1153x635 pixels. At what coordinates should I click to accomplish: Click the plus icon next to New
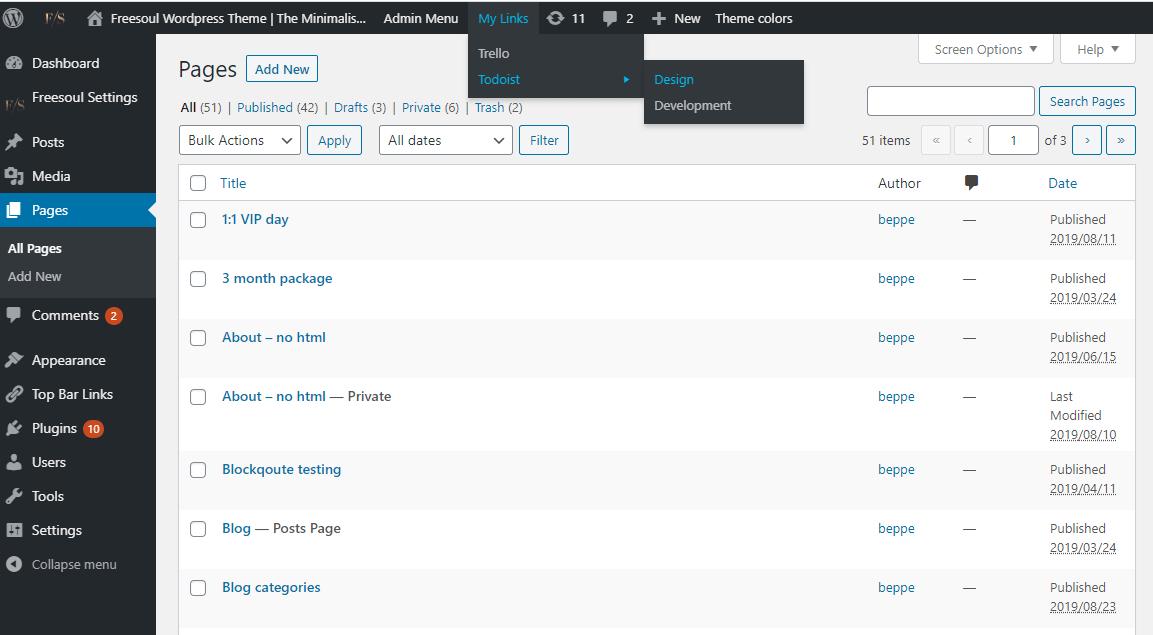pos(659,18)
